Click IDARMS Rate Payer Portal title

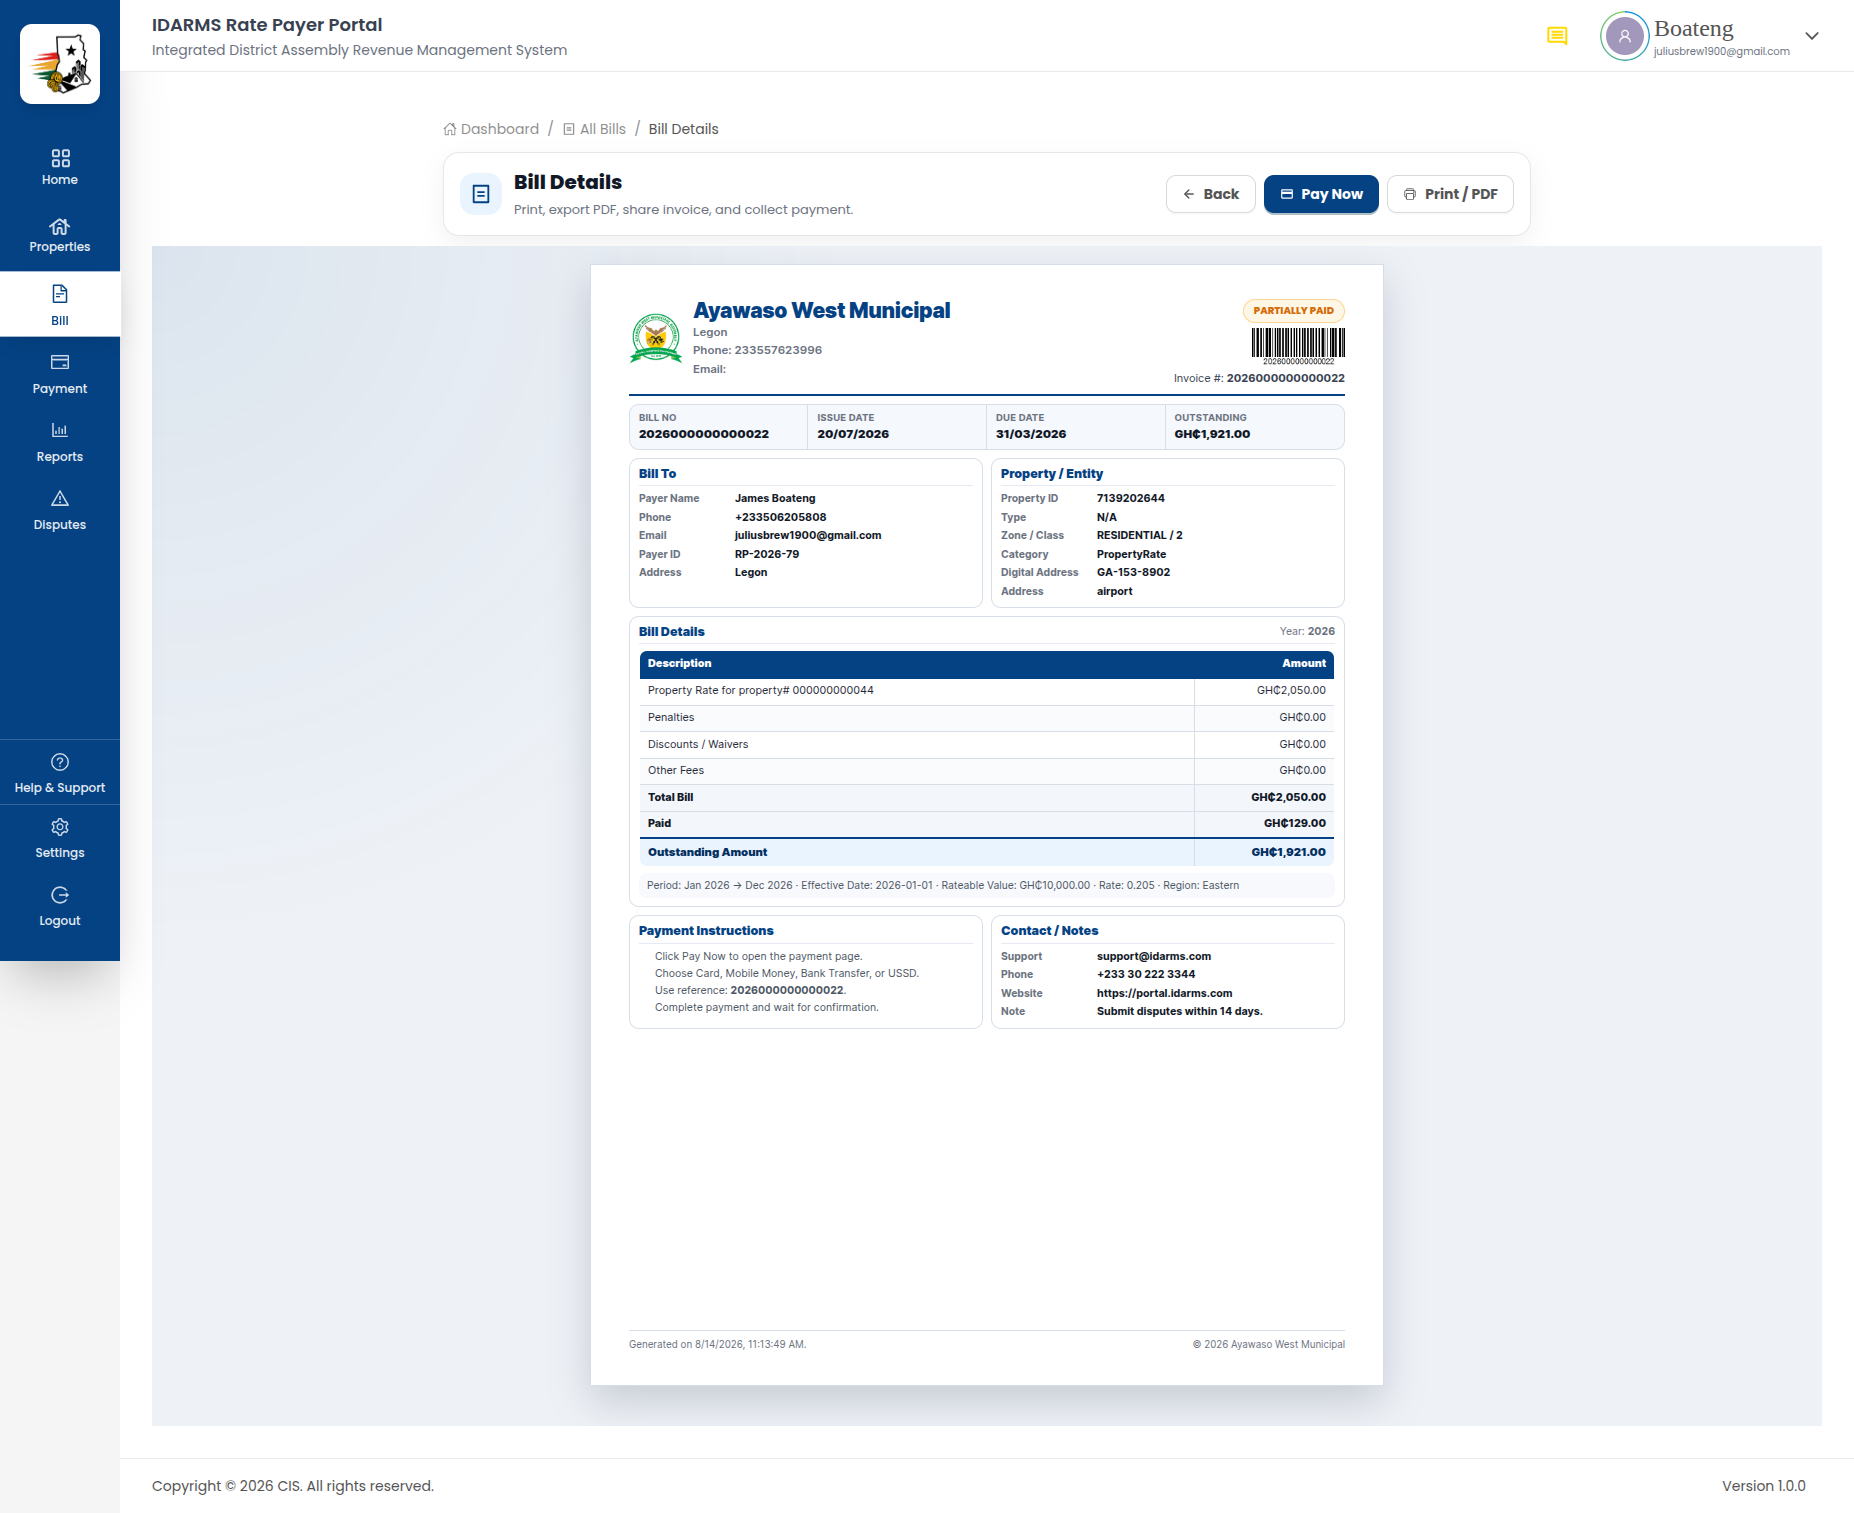pos(267,25)
